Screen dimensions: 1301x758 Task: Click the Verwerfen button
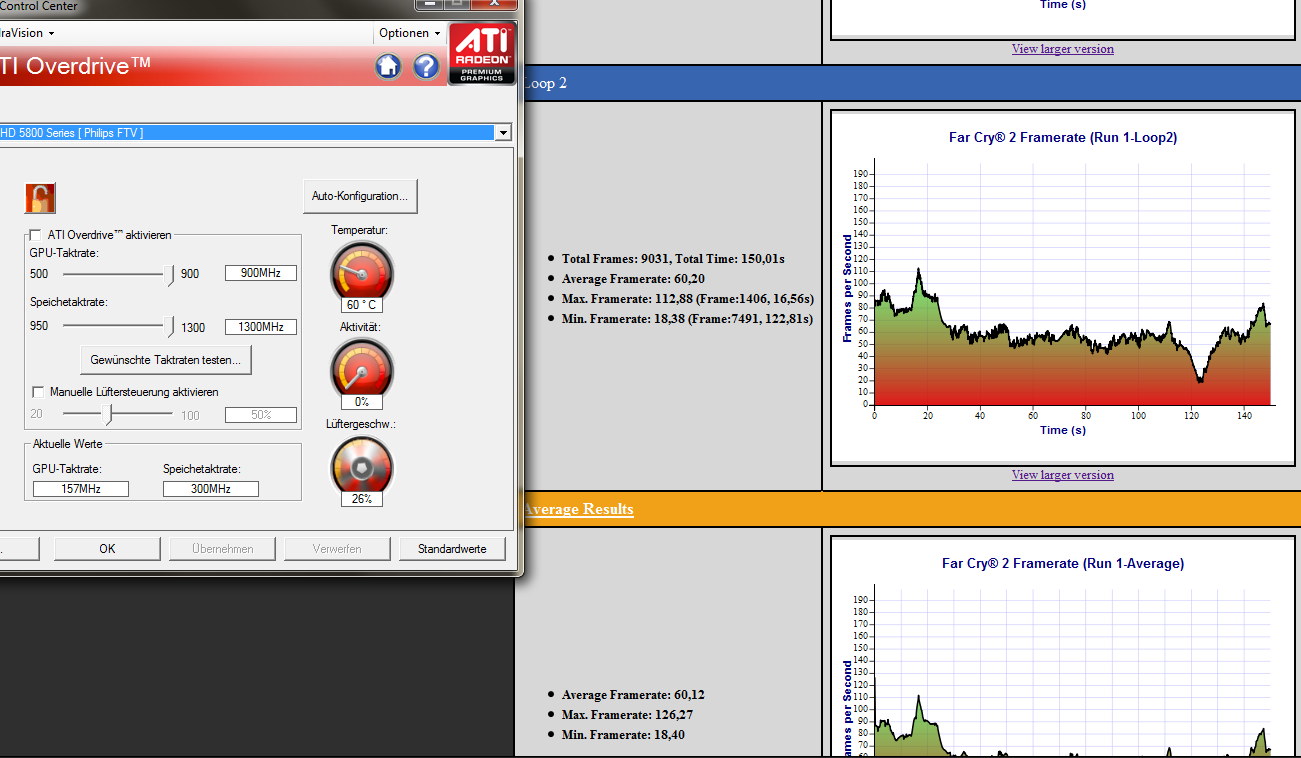point(337,549)
